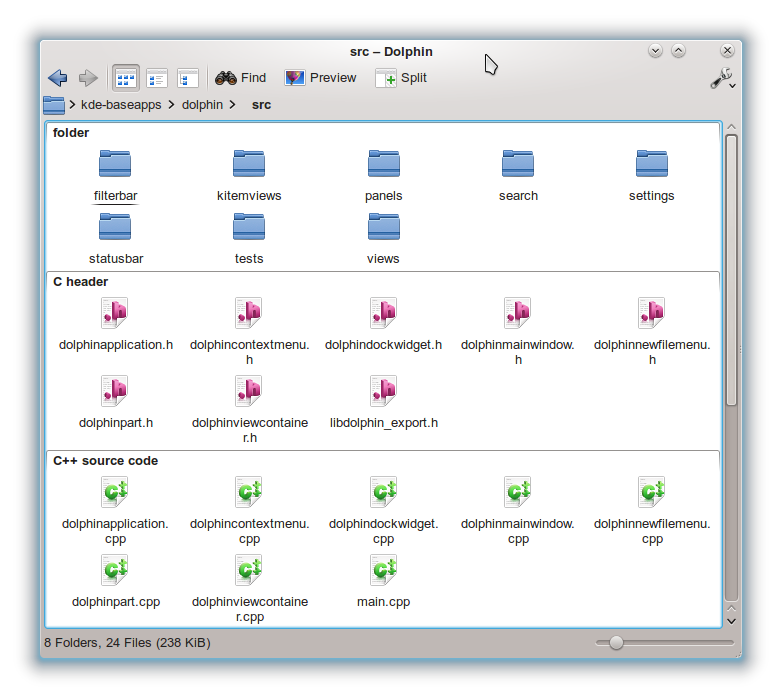Viewport: 782px width, 698px height.
Task: Navigate to dolphin in breadcrumb
Action: tap(202, 105)
